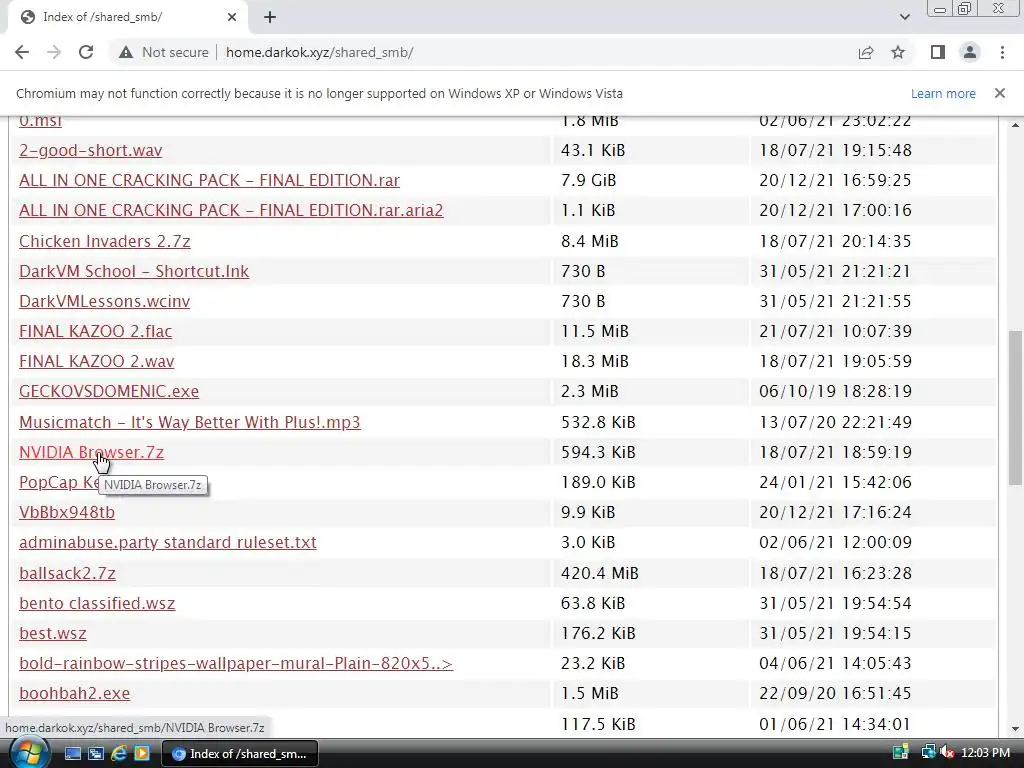Screen dimensions: 1024x768
Task: Open the VbBbx948tb file link
Action: [x=67, y=512]
